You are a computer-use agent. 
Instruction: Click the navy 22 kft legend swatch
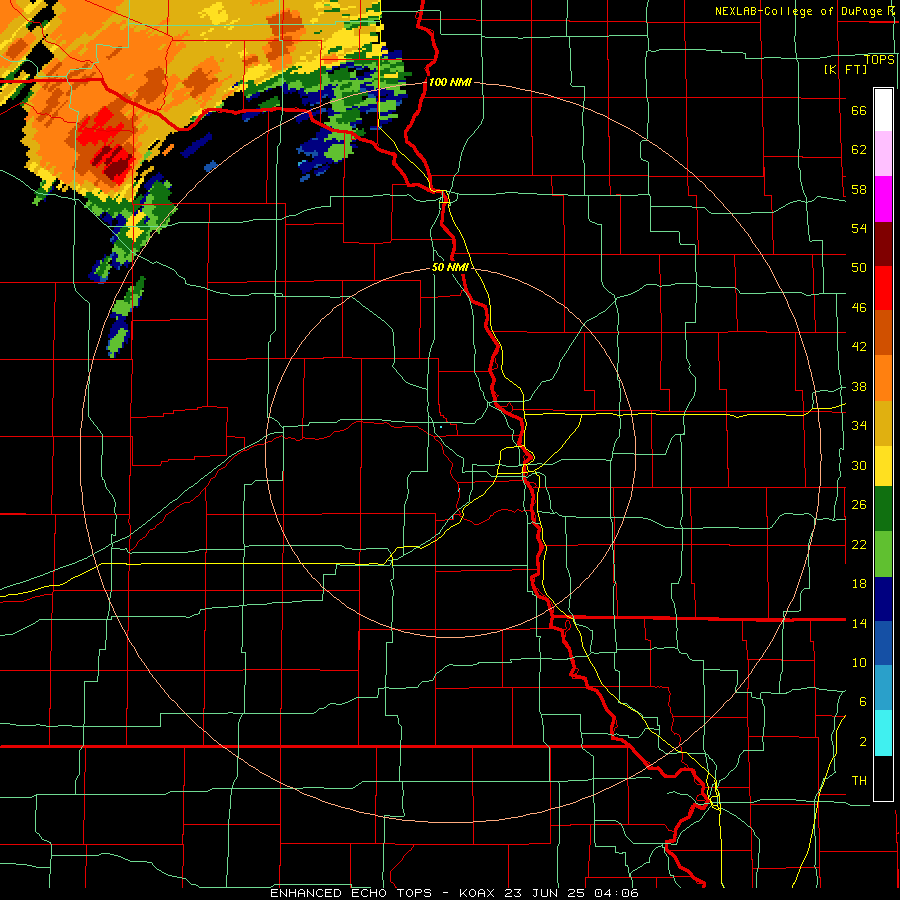tap(883, 599)
